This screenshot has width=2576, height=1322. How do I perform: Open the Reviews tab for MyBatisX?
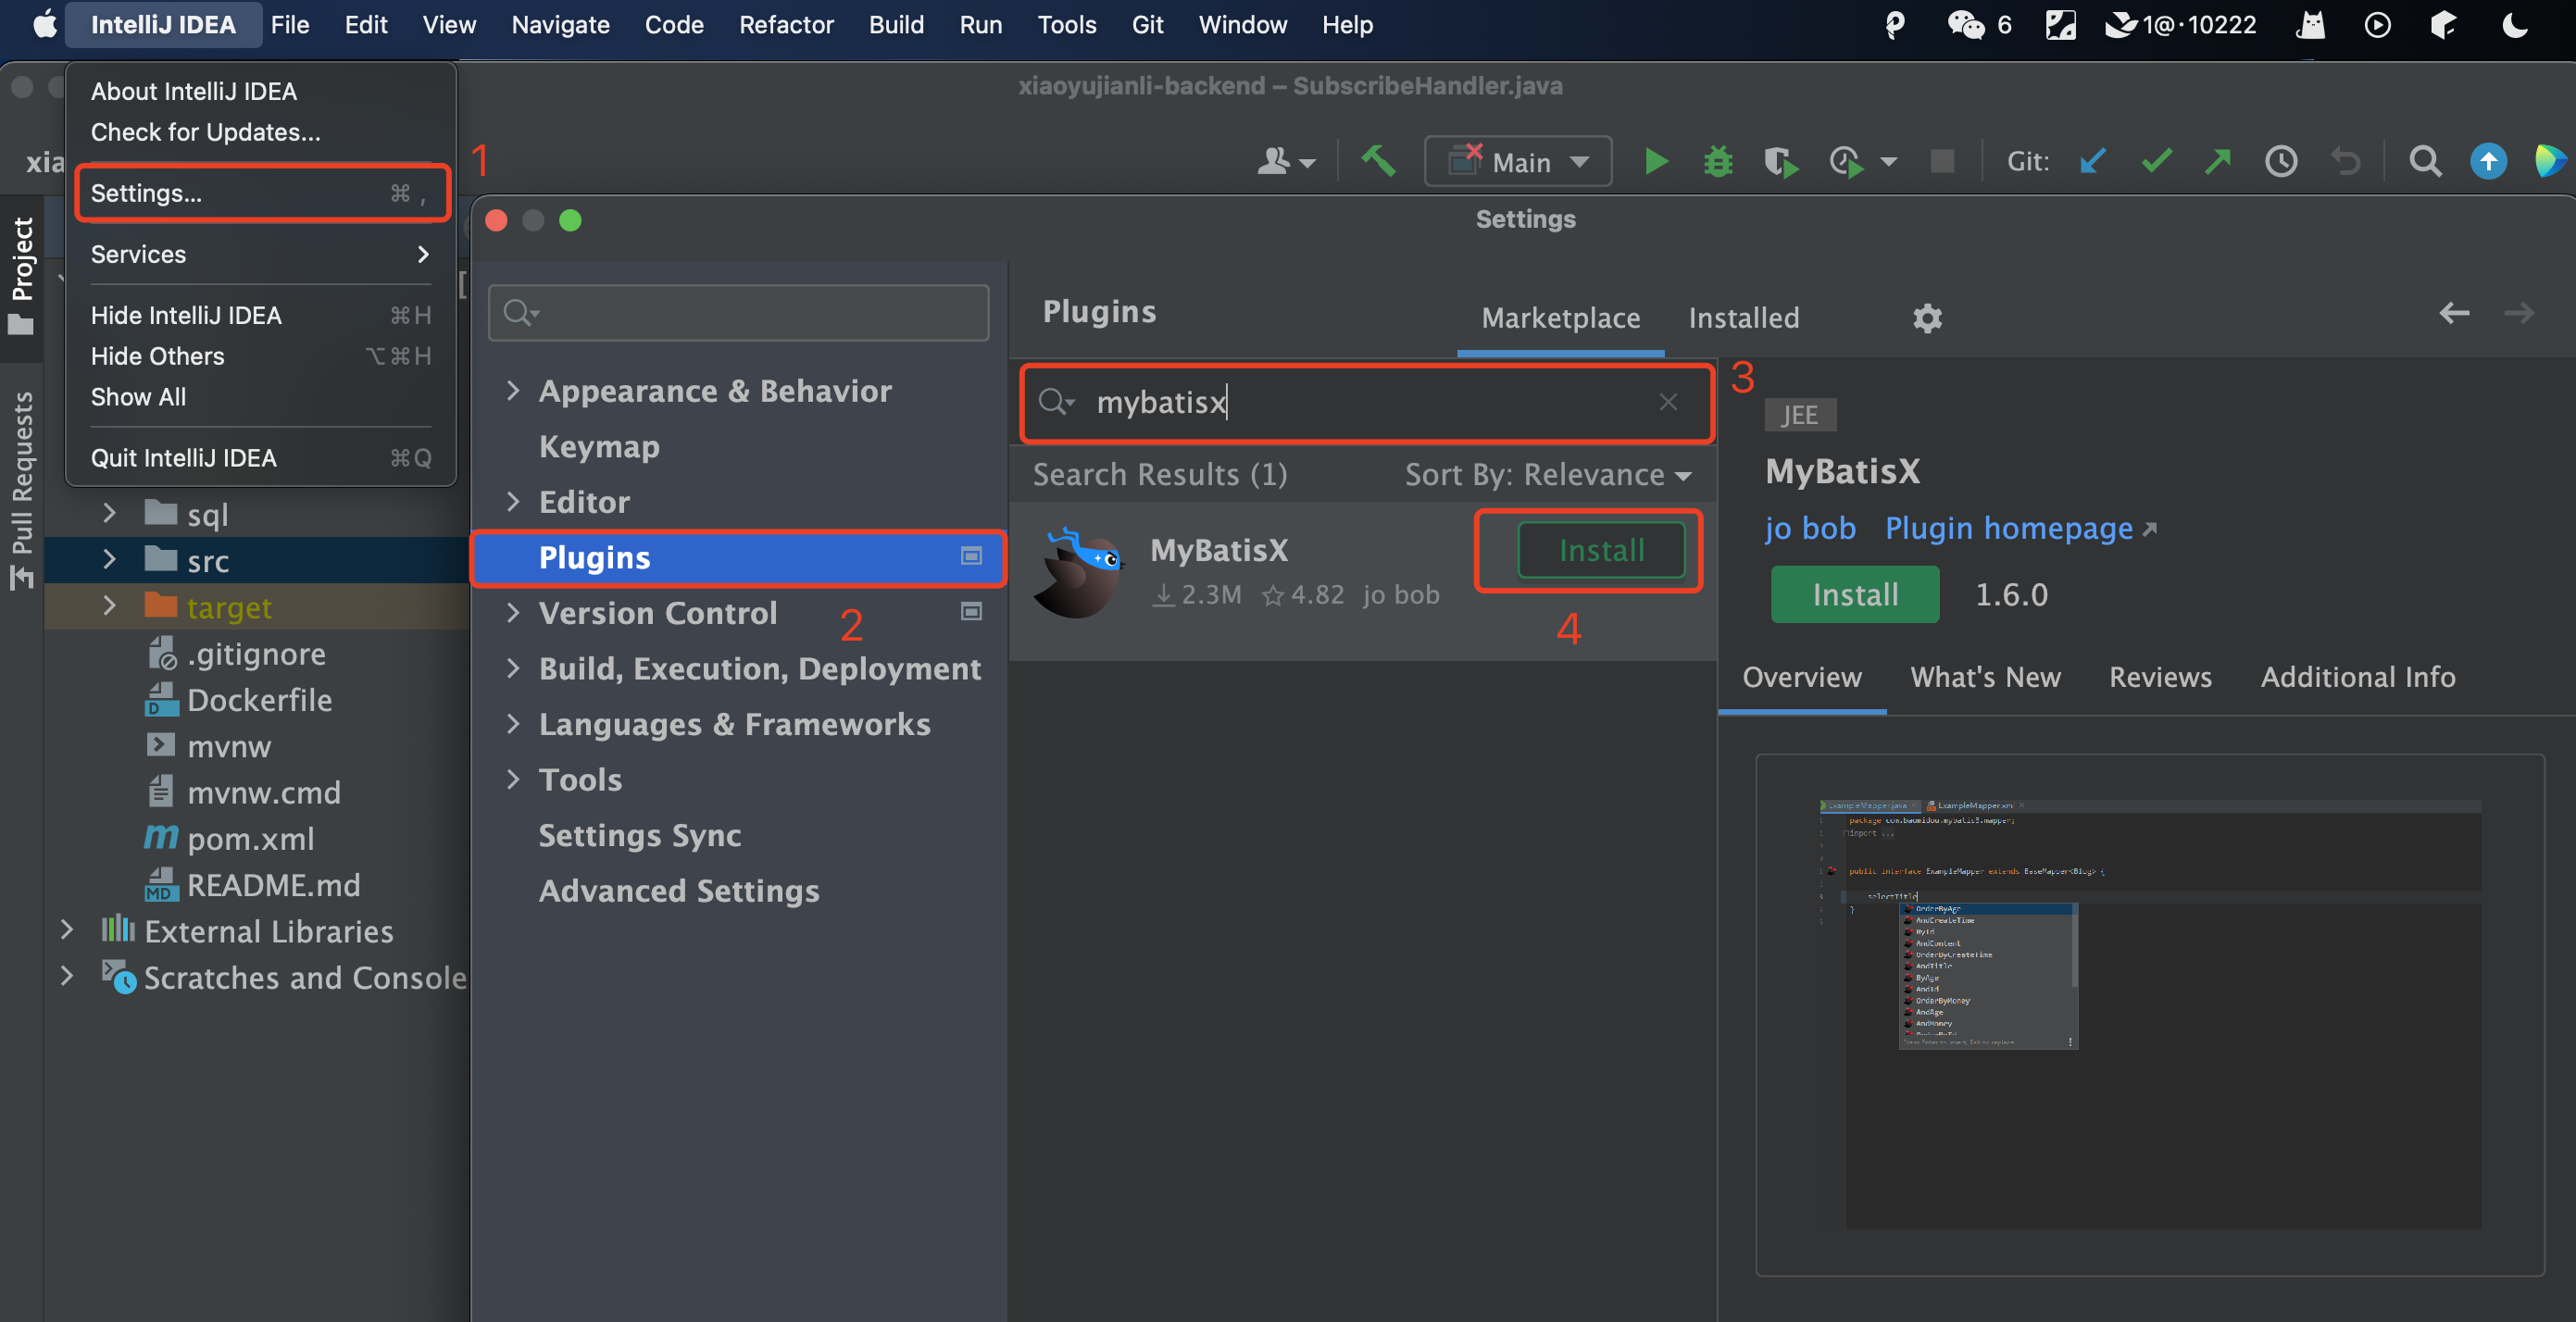click(2160, 677)
